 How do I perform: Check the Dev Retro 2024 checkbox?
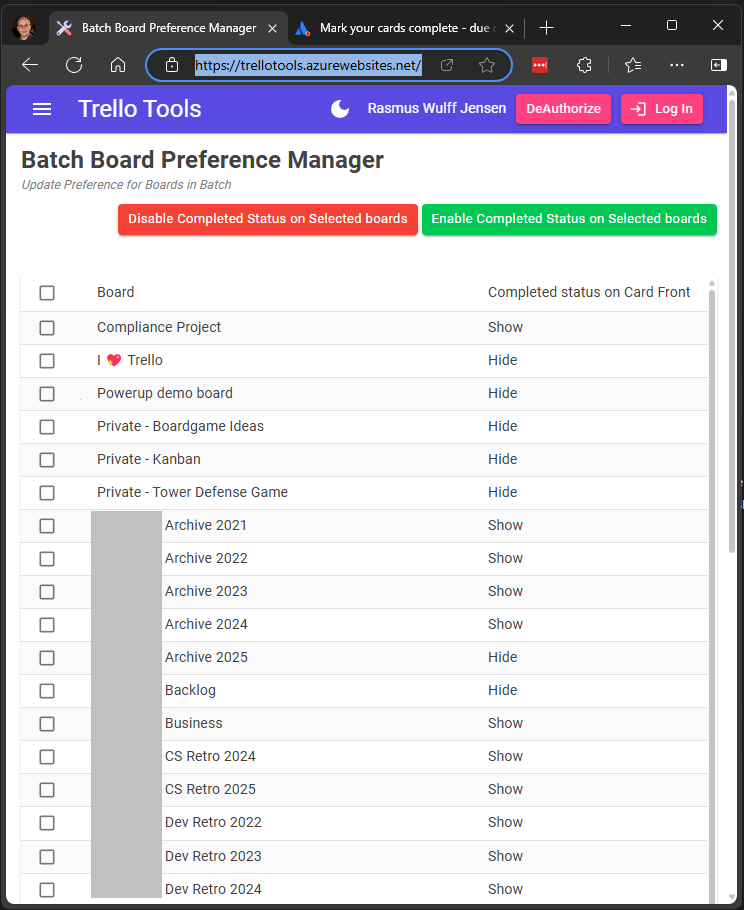click(47, 890)
